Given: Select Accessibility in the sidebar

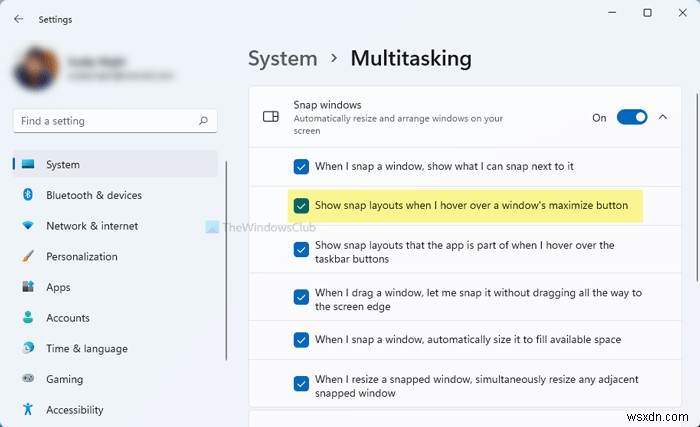Looking at the screenshot, I should [x=75, y=410].
